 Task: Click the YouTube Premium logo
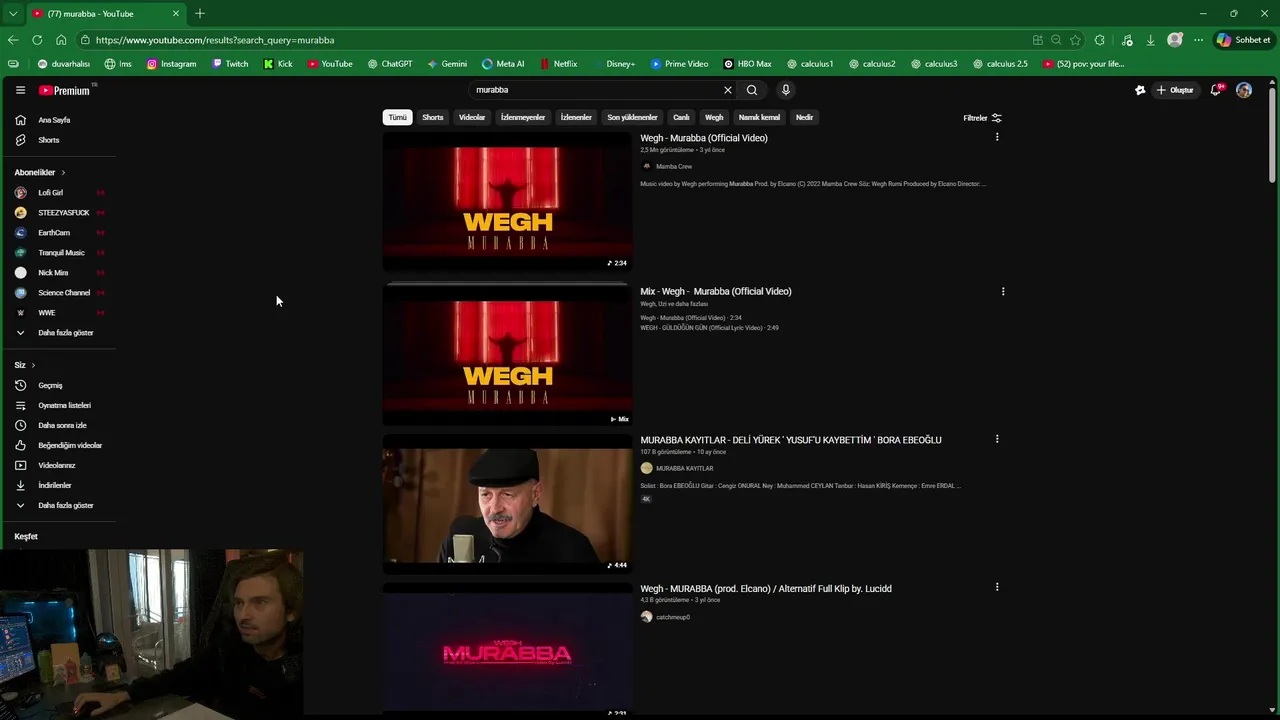pyautogui.click(x=65, y=90)
